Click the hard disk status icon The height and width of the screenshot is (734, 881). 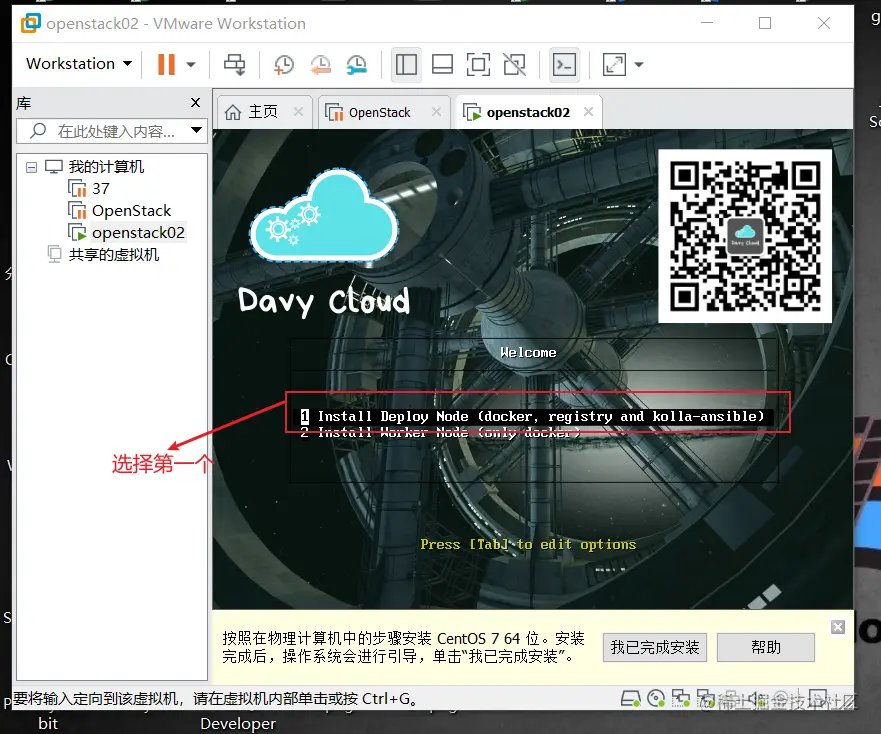pyautogui.click(x=630, y=699)
